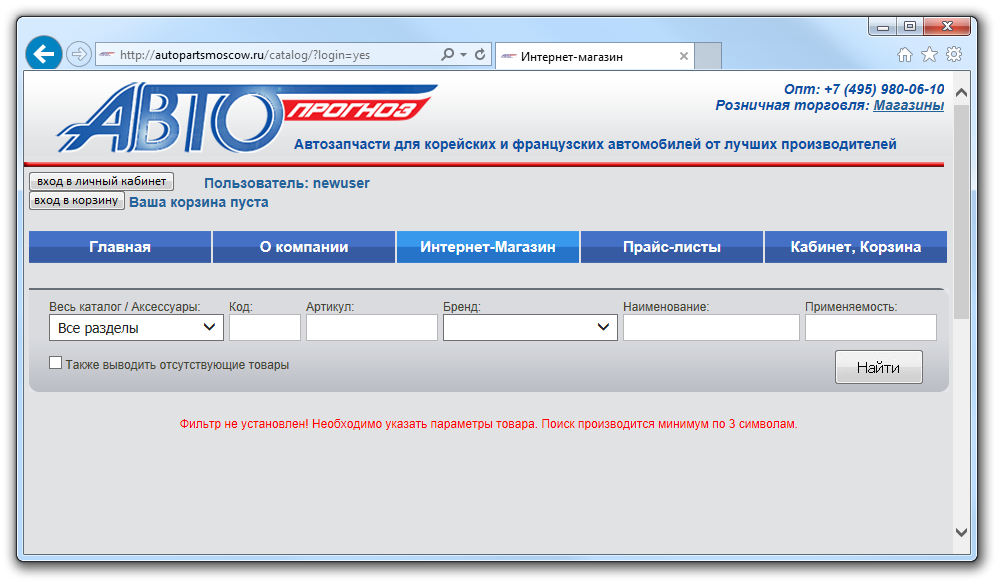Click the page refresh icon
The width and height of the screenshot is (999, 581).
point(480,55)
